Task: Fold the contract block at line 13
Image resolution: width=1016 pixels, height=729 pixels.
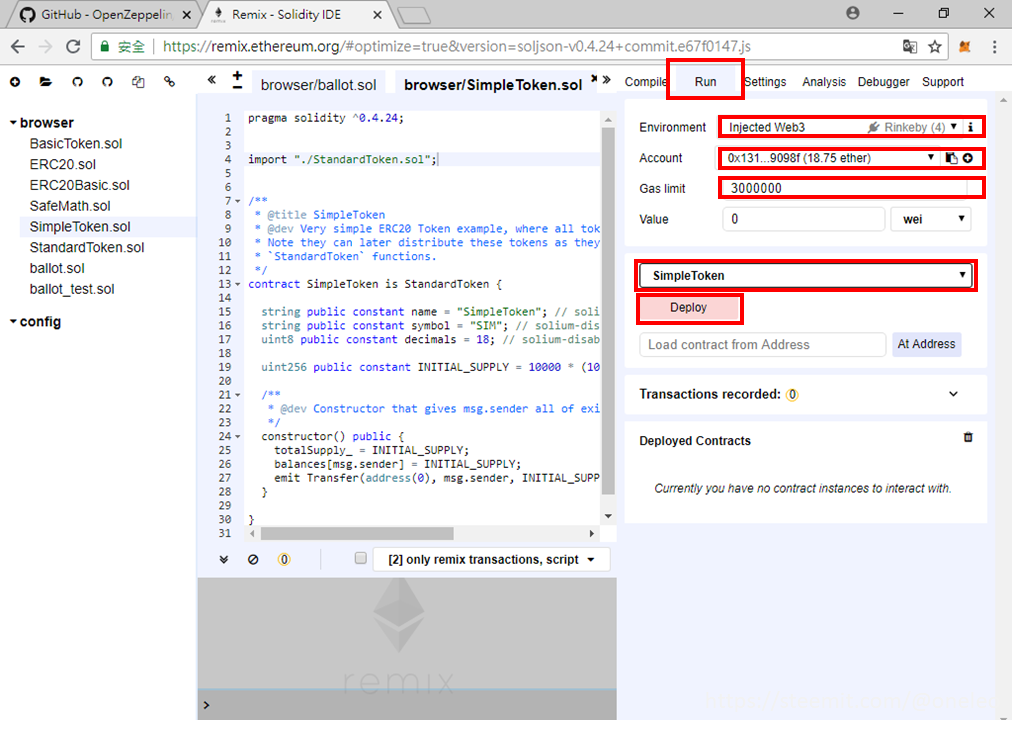Action: click(x=238, y=284)
